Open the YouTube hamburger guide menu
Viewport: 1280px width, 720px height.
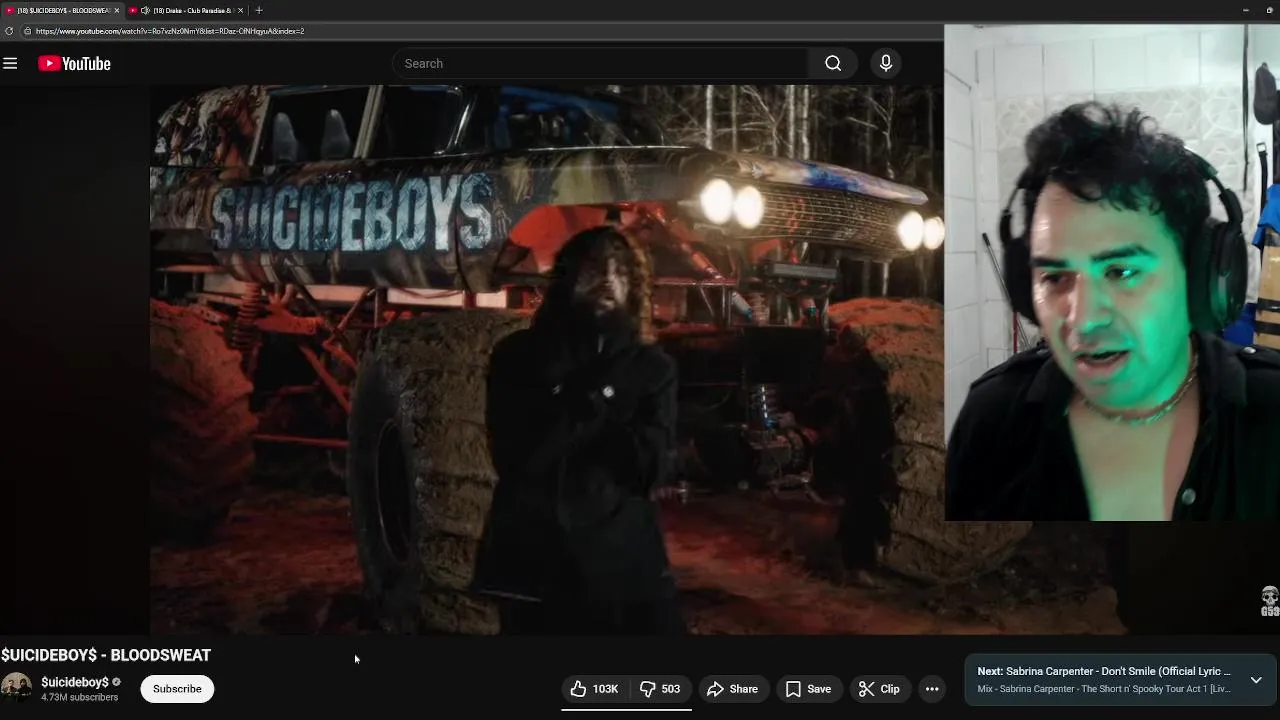[10, 64]
